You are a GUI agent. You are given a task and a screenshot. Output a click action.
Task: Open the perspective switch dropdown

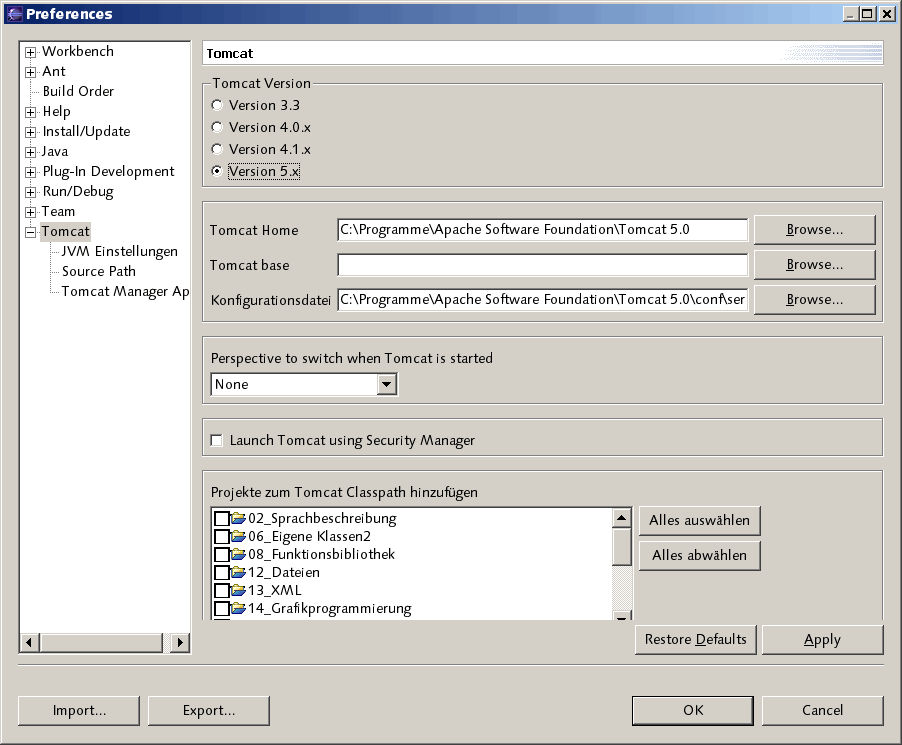point(387,385)
